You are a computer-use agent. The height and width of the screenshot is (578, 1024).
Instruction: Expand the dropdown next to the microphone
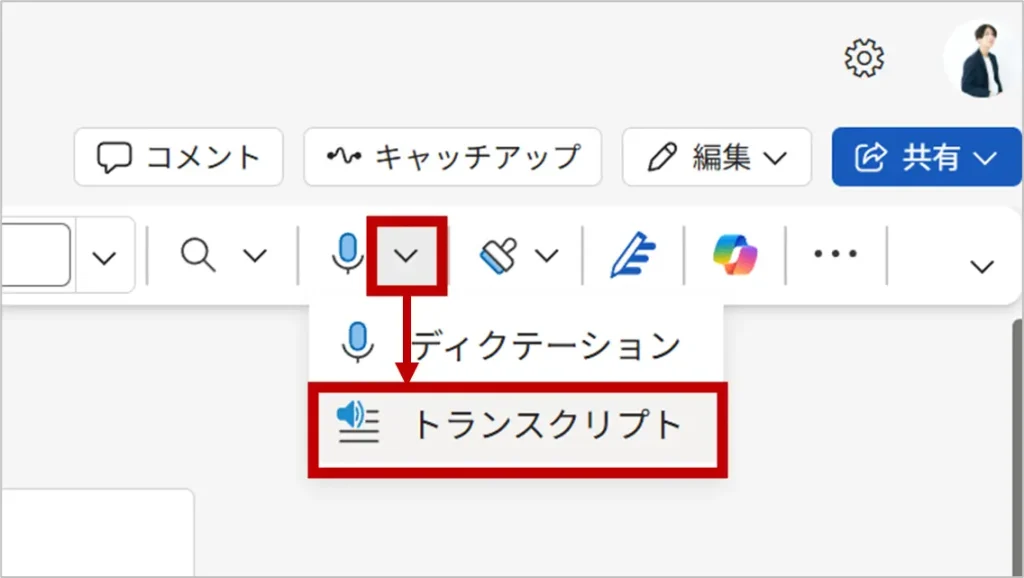coord(406,255)
